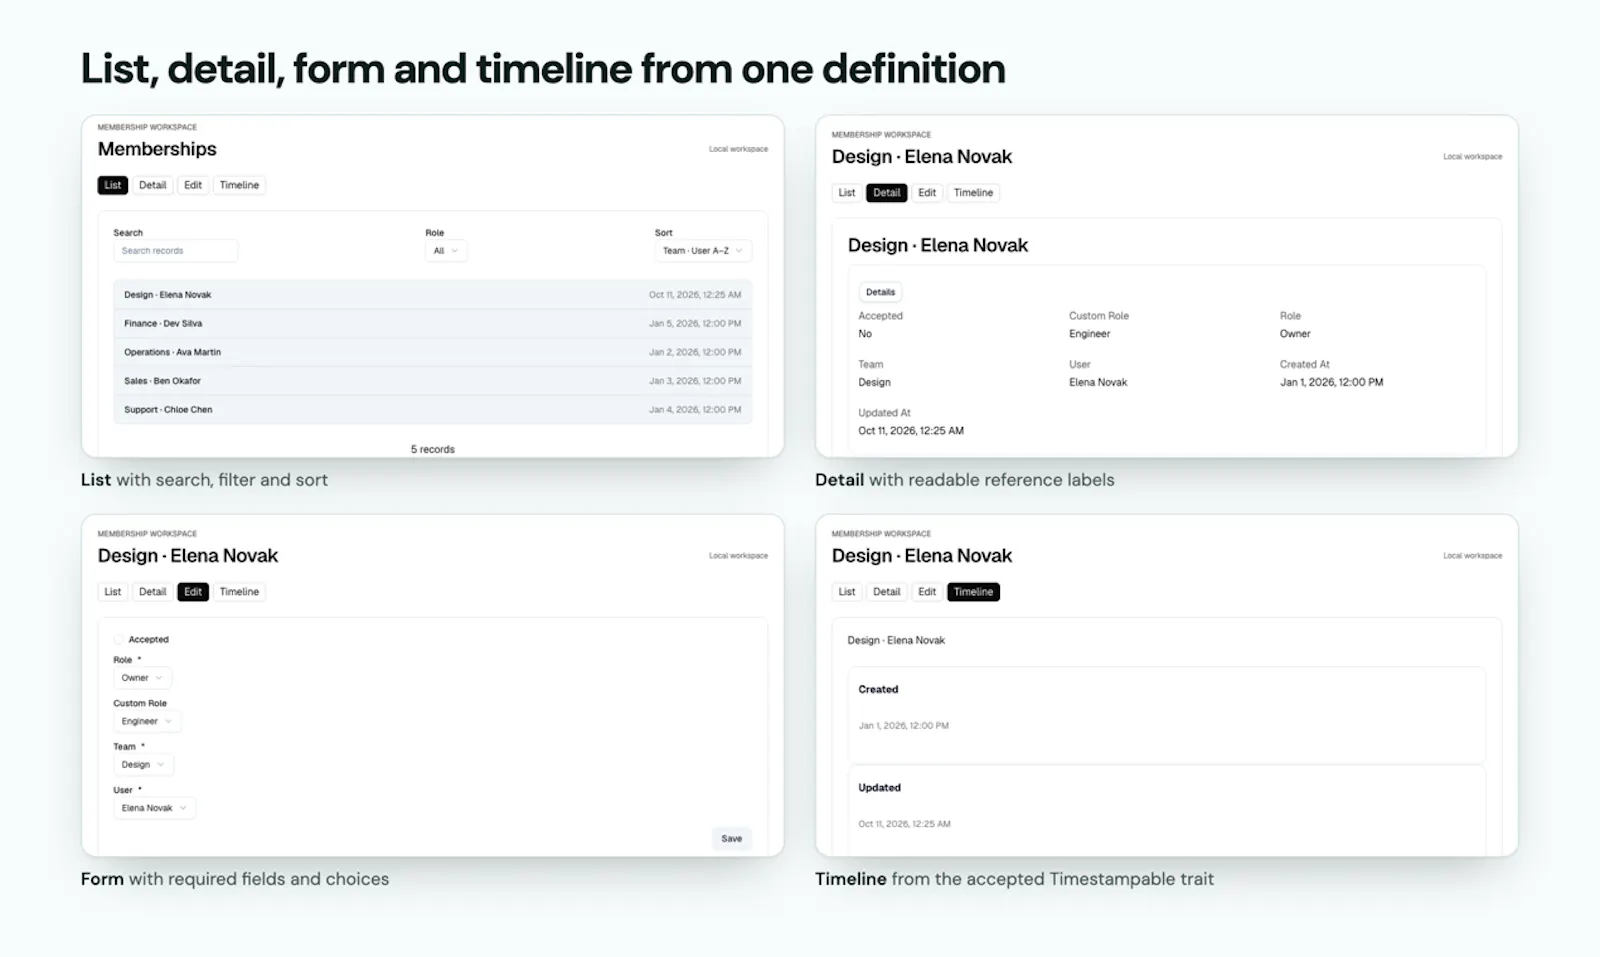
Task: Click the active Timeline tab in timeline panel
Action: coord(973,592)
